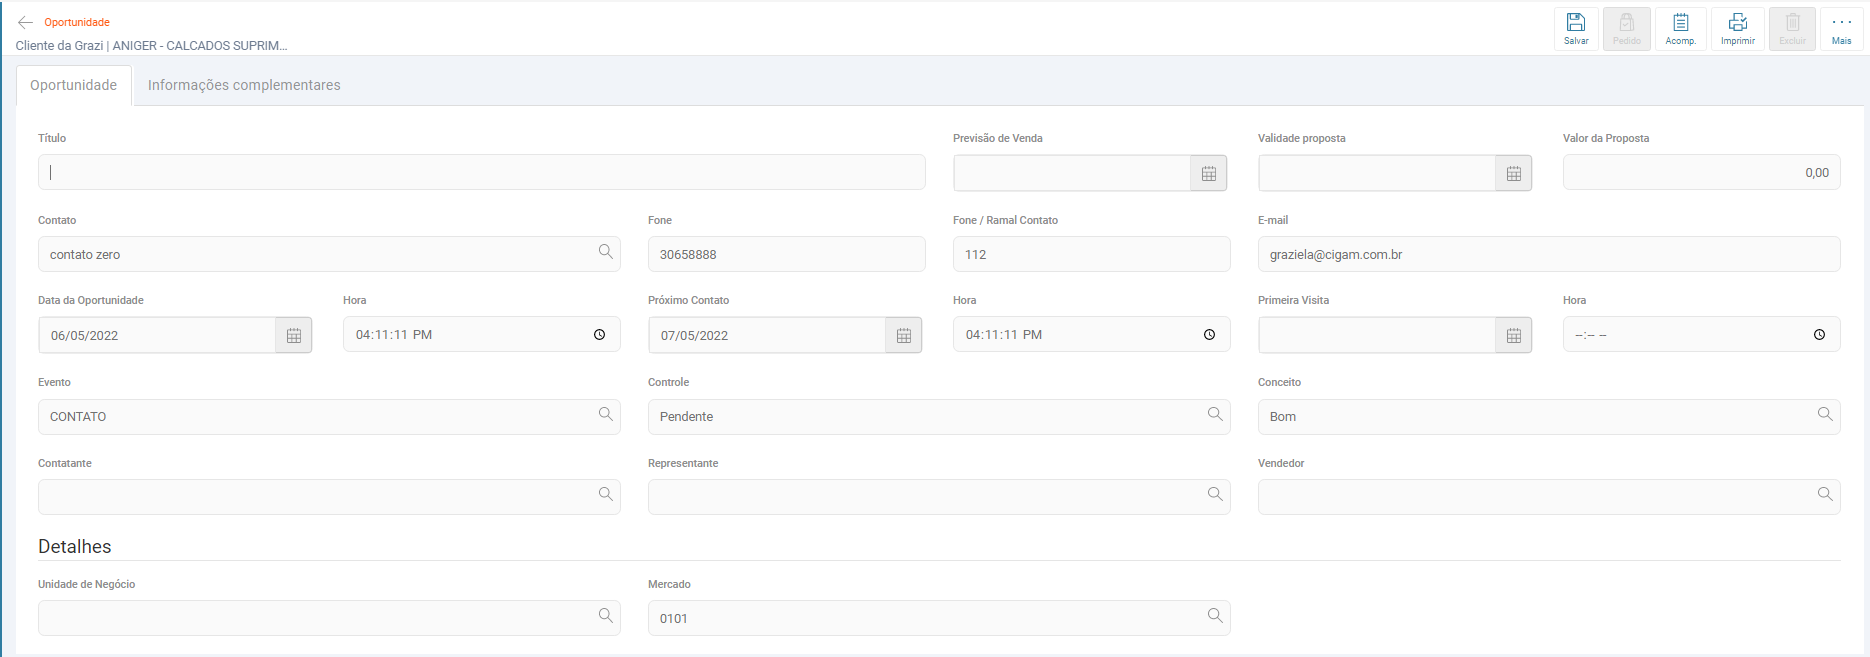Screen dimensions: 1870x657
Task: Open the Acomp. follow-up icon
Action: click(1680, 28)
